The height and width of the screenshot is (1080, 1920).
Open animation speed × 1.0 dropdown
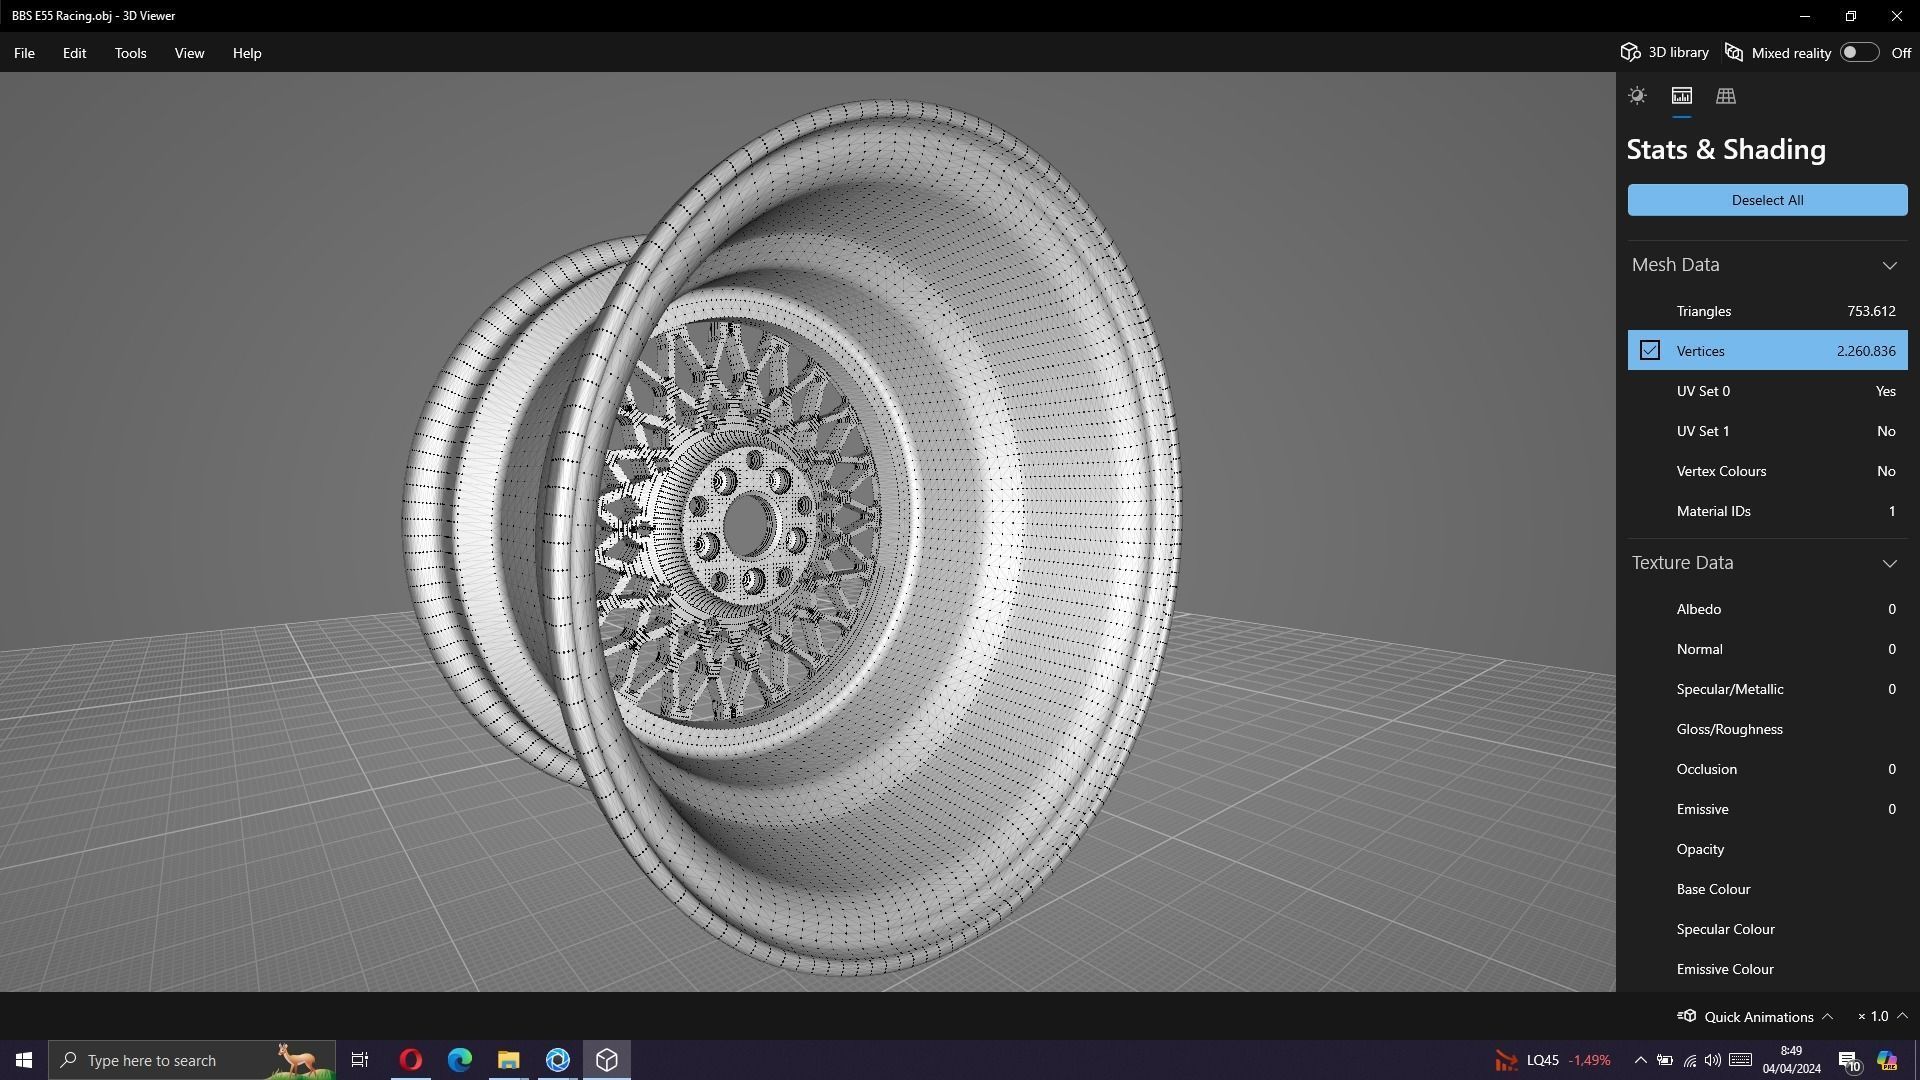point(1882,1016)
